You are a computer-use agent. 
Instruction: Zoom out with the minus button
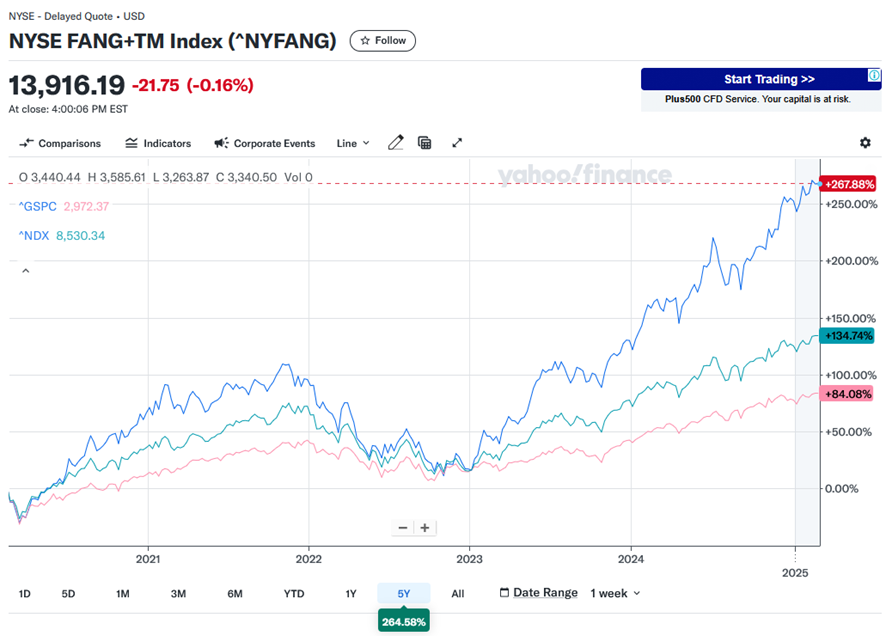(403, 528)
